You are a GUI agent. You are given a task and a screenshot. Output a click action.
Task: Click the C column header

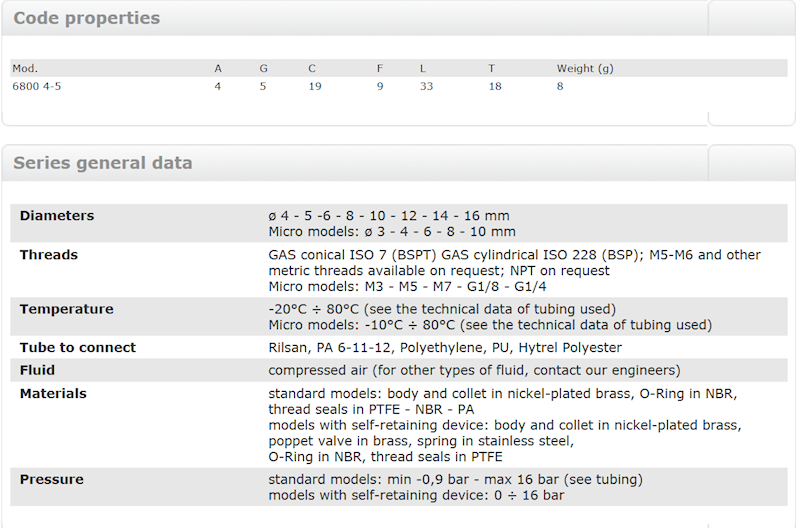(312, 68)
